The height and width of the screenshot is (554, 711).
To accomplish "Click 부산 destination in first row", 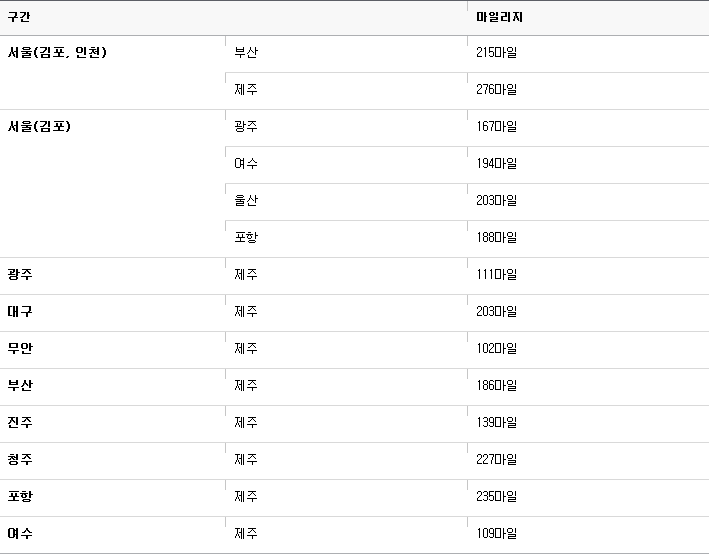I will 246,53.
